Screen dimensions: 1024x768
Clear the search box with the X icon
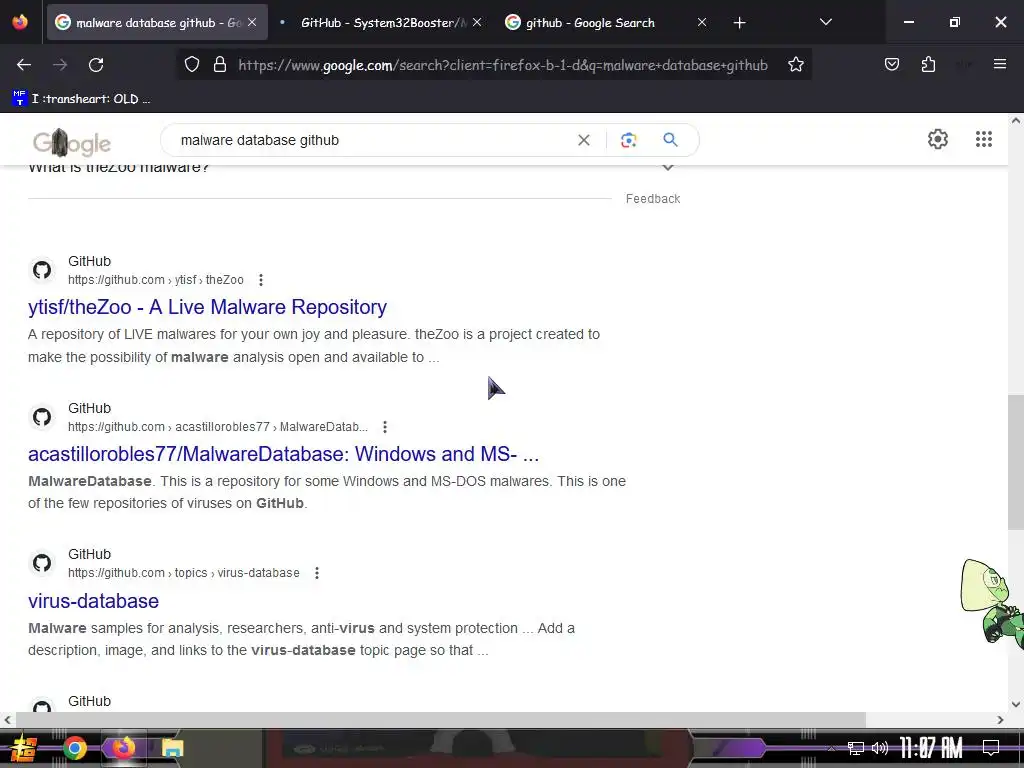pos(584,140)
